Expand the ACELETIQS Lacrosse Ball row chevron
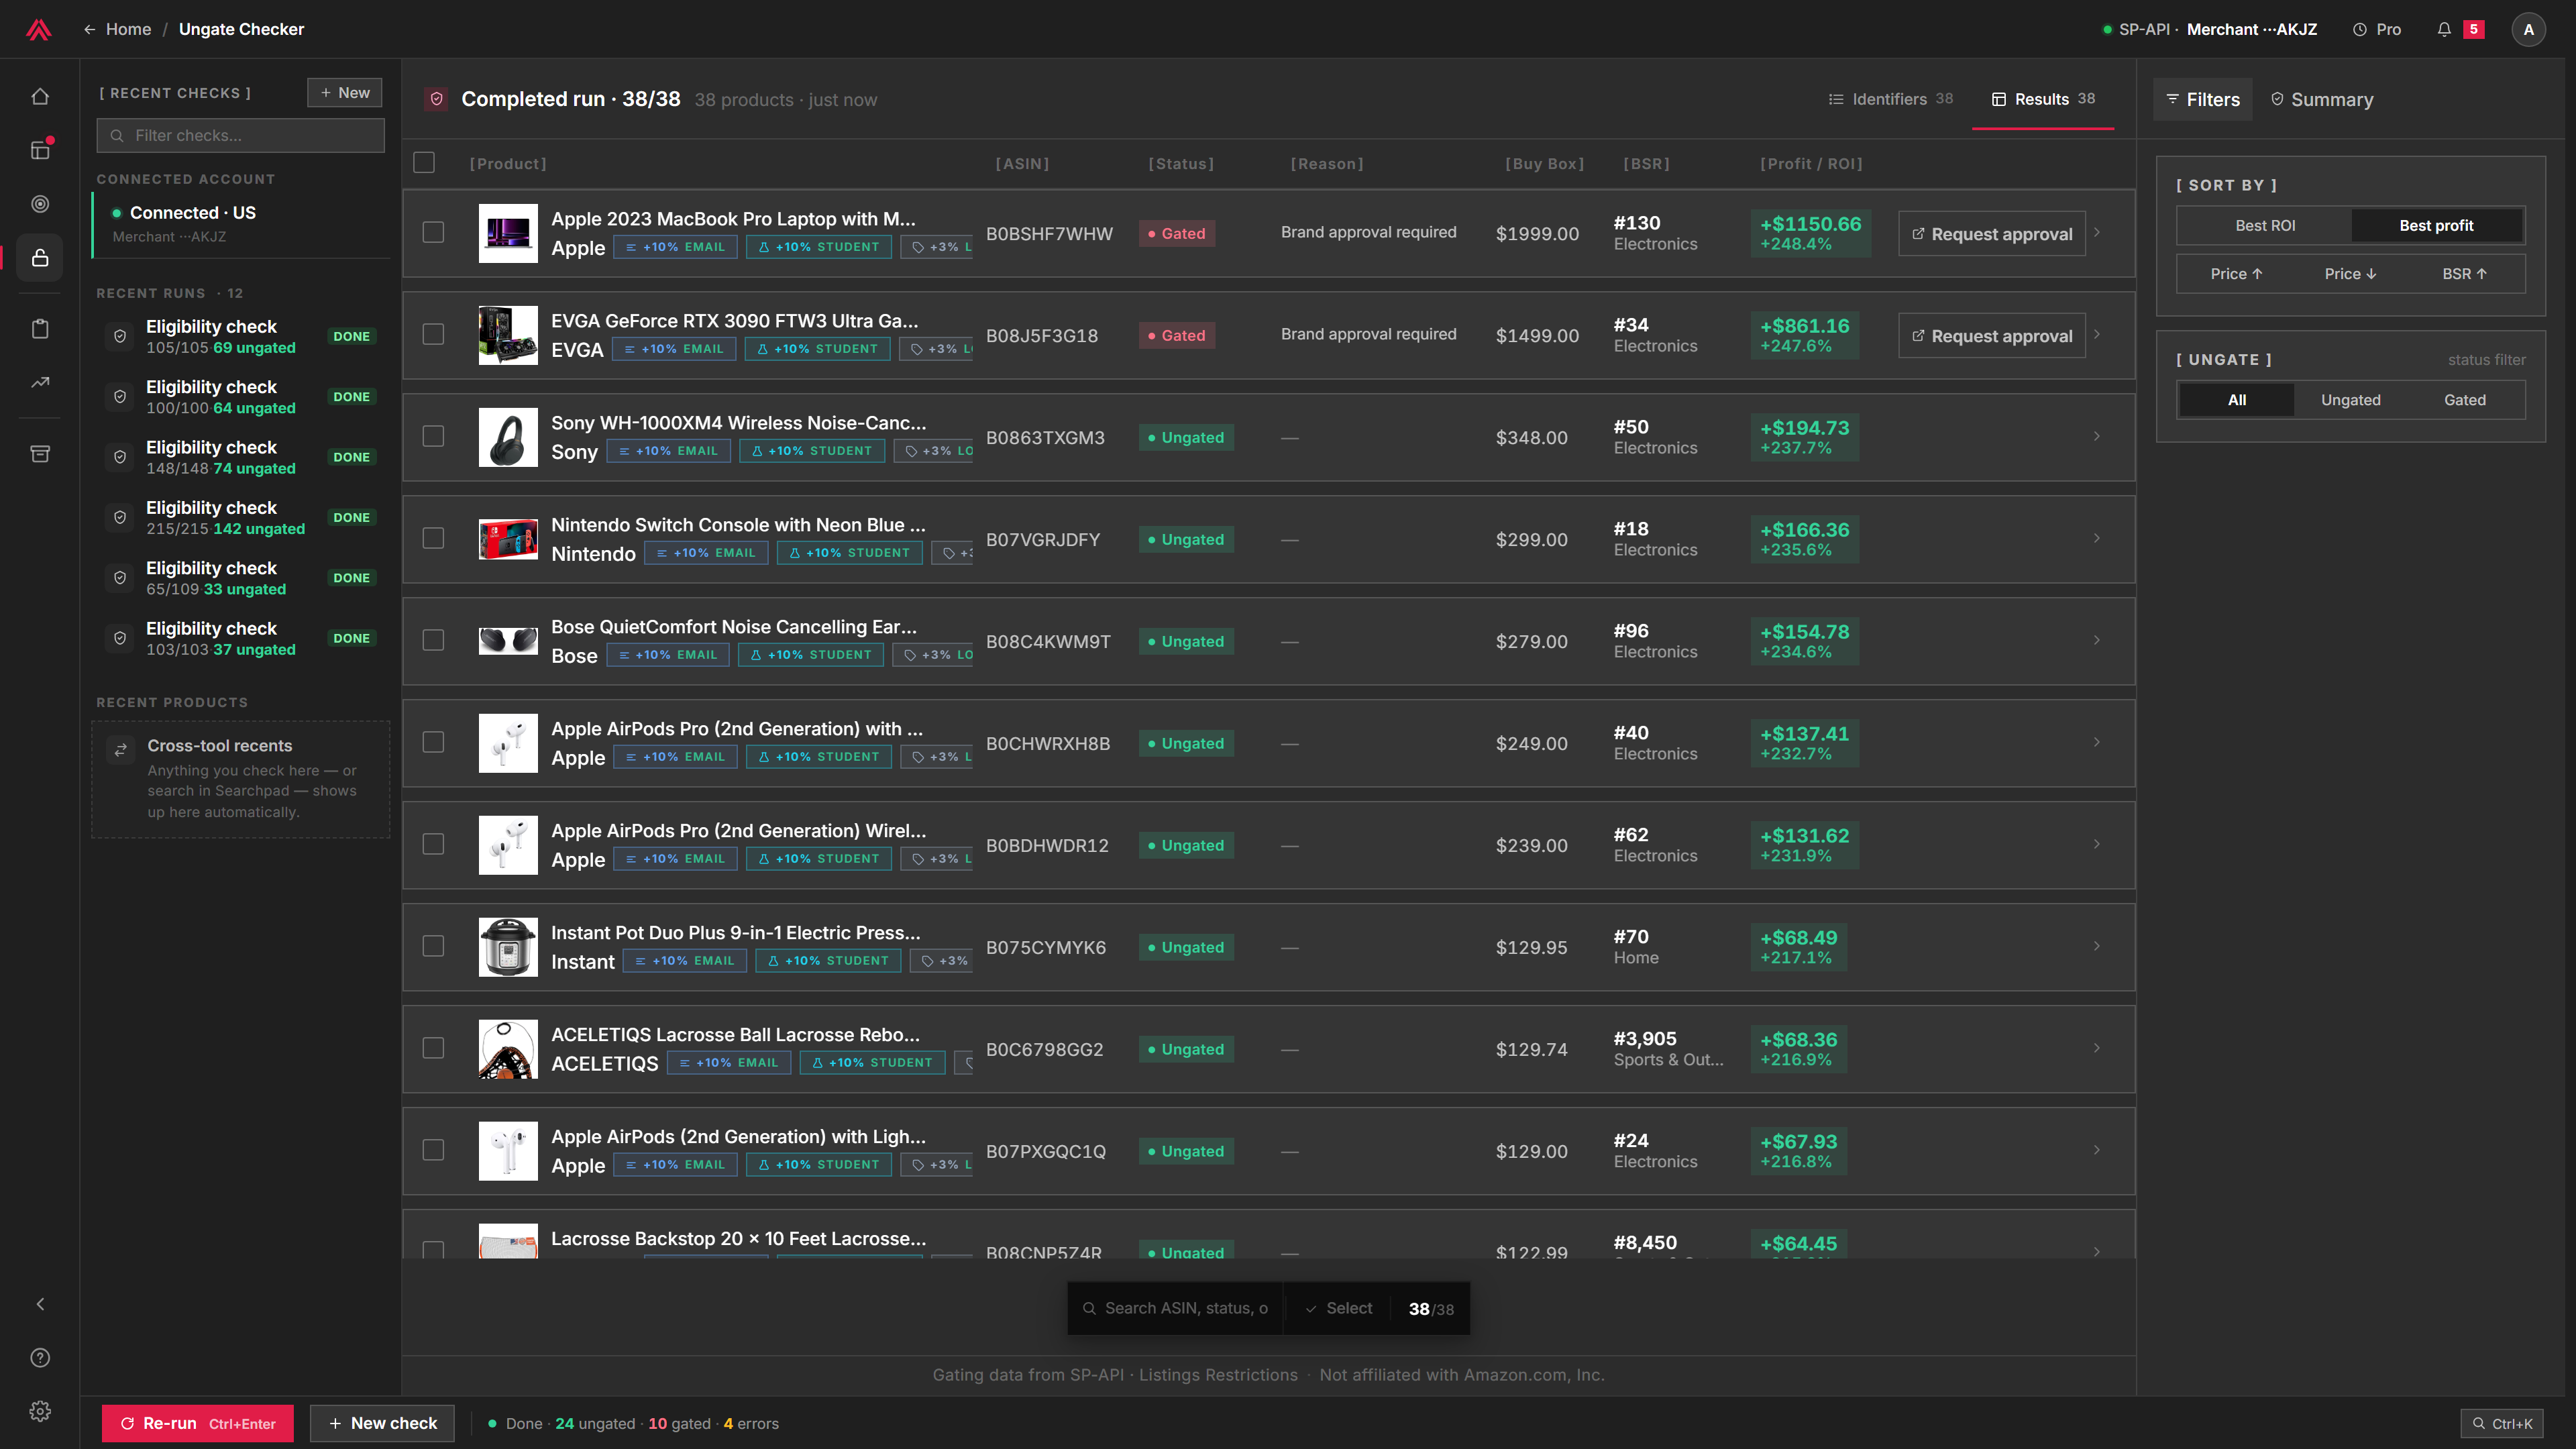 click(2097, 1048)
